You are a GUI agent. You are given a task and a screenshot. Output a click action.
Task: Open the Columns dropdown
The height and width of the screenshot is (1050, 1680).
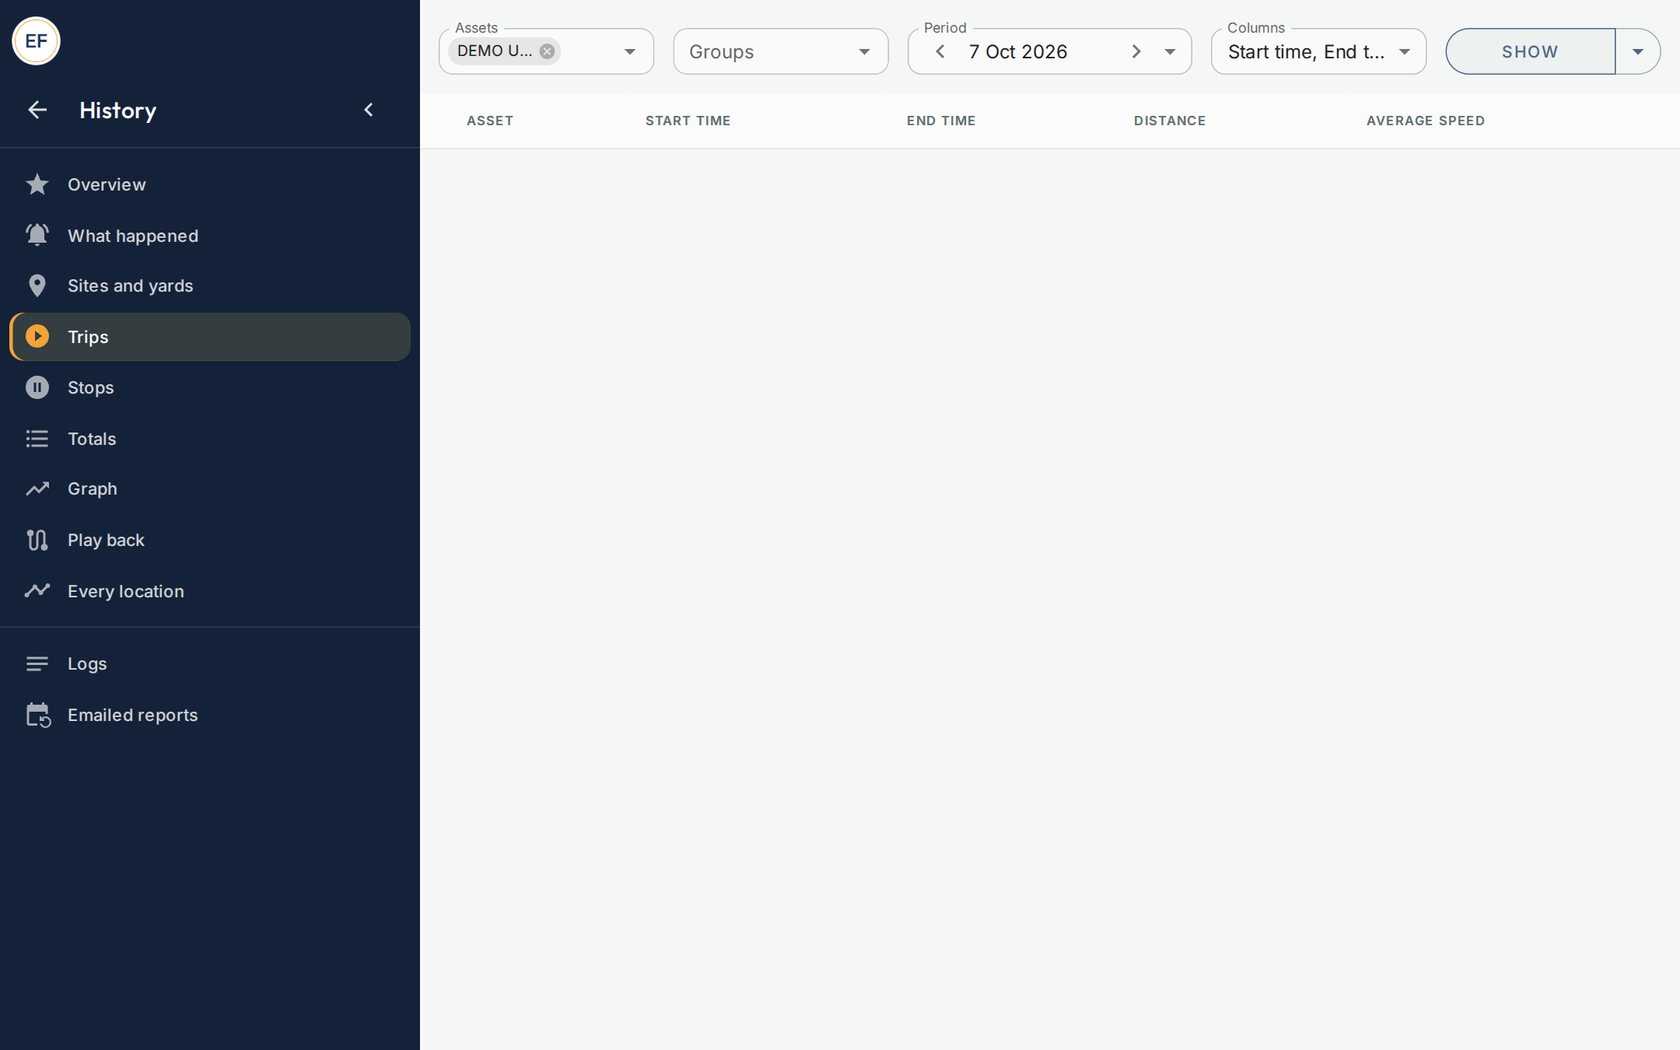[x=1318, y=51]
